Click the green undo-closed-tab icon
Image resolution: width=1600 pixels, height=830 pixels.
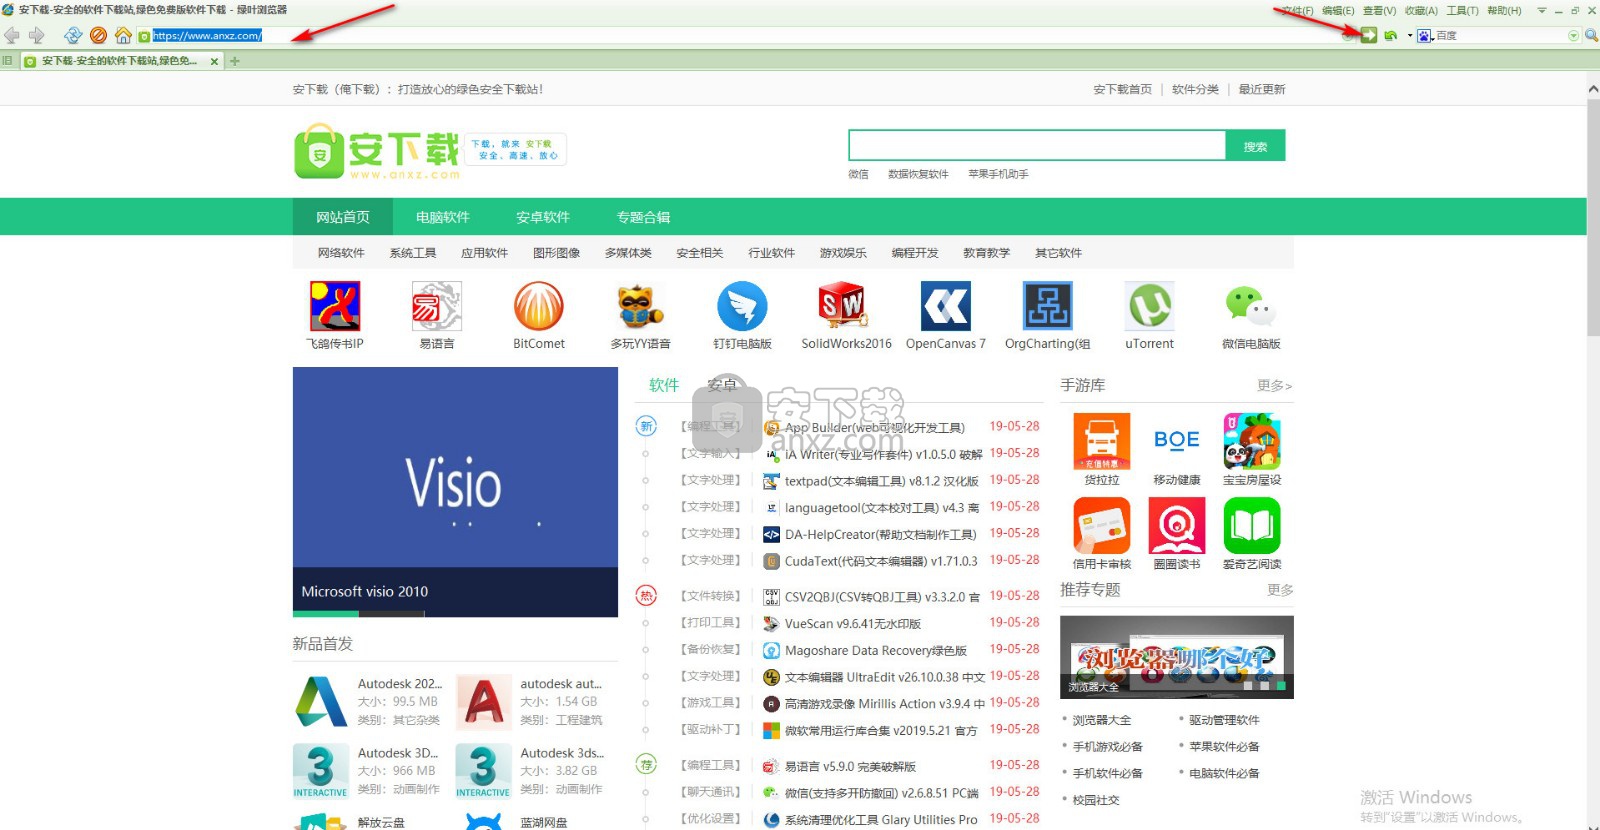click(1390, 35)
